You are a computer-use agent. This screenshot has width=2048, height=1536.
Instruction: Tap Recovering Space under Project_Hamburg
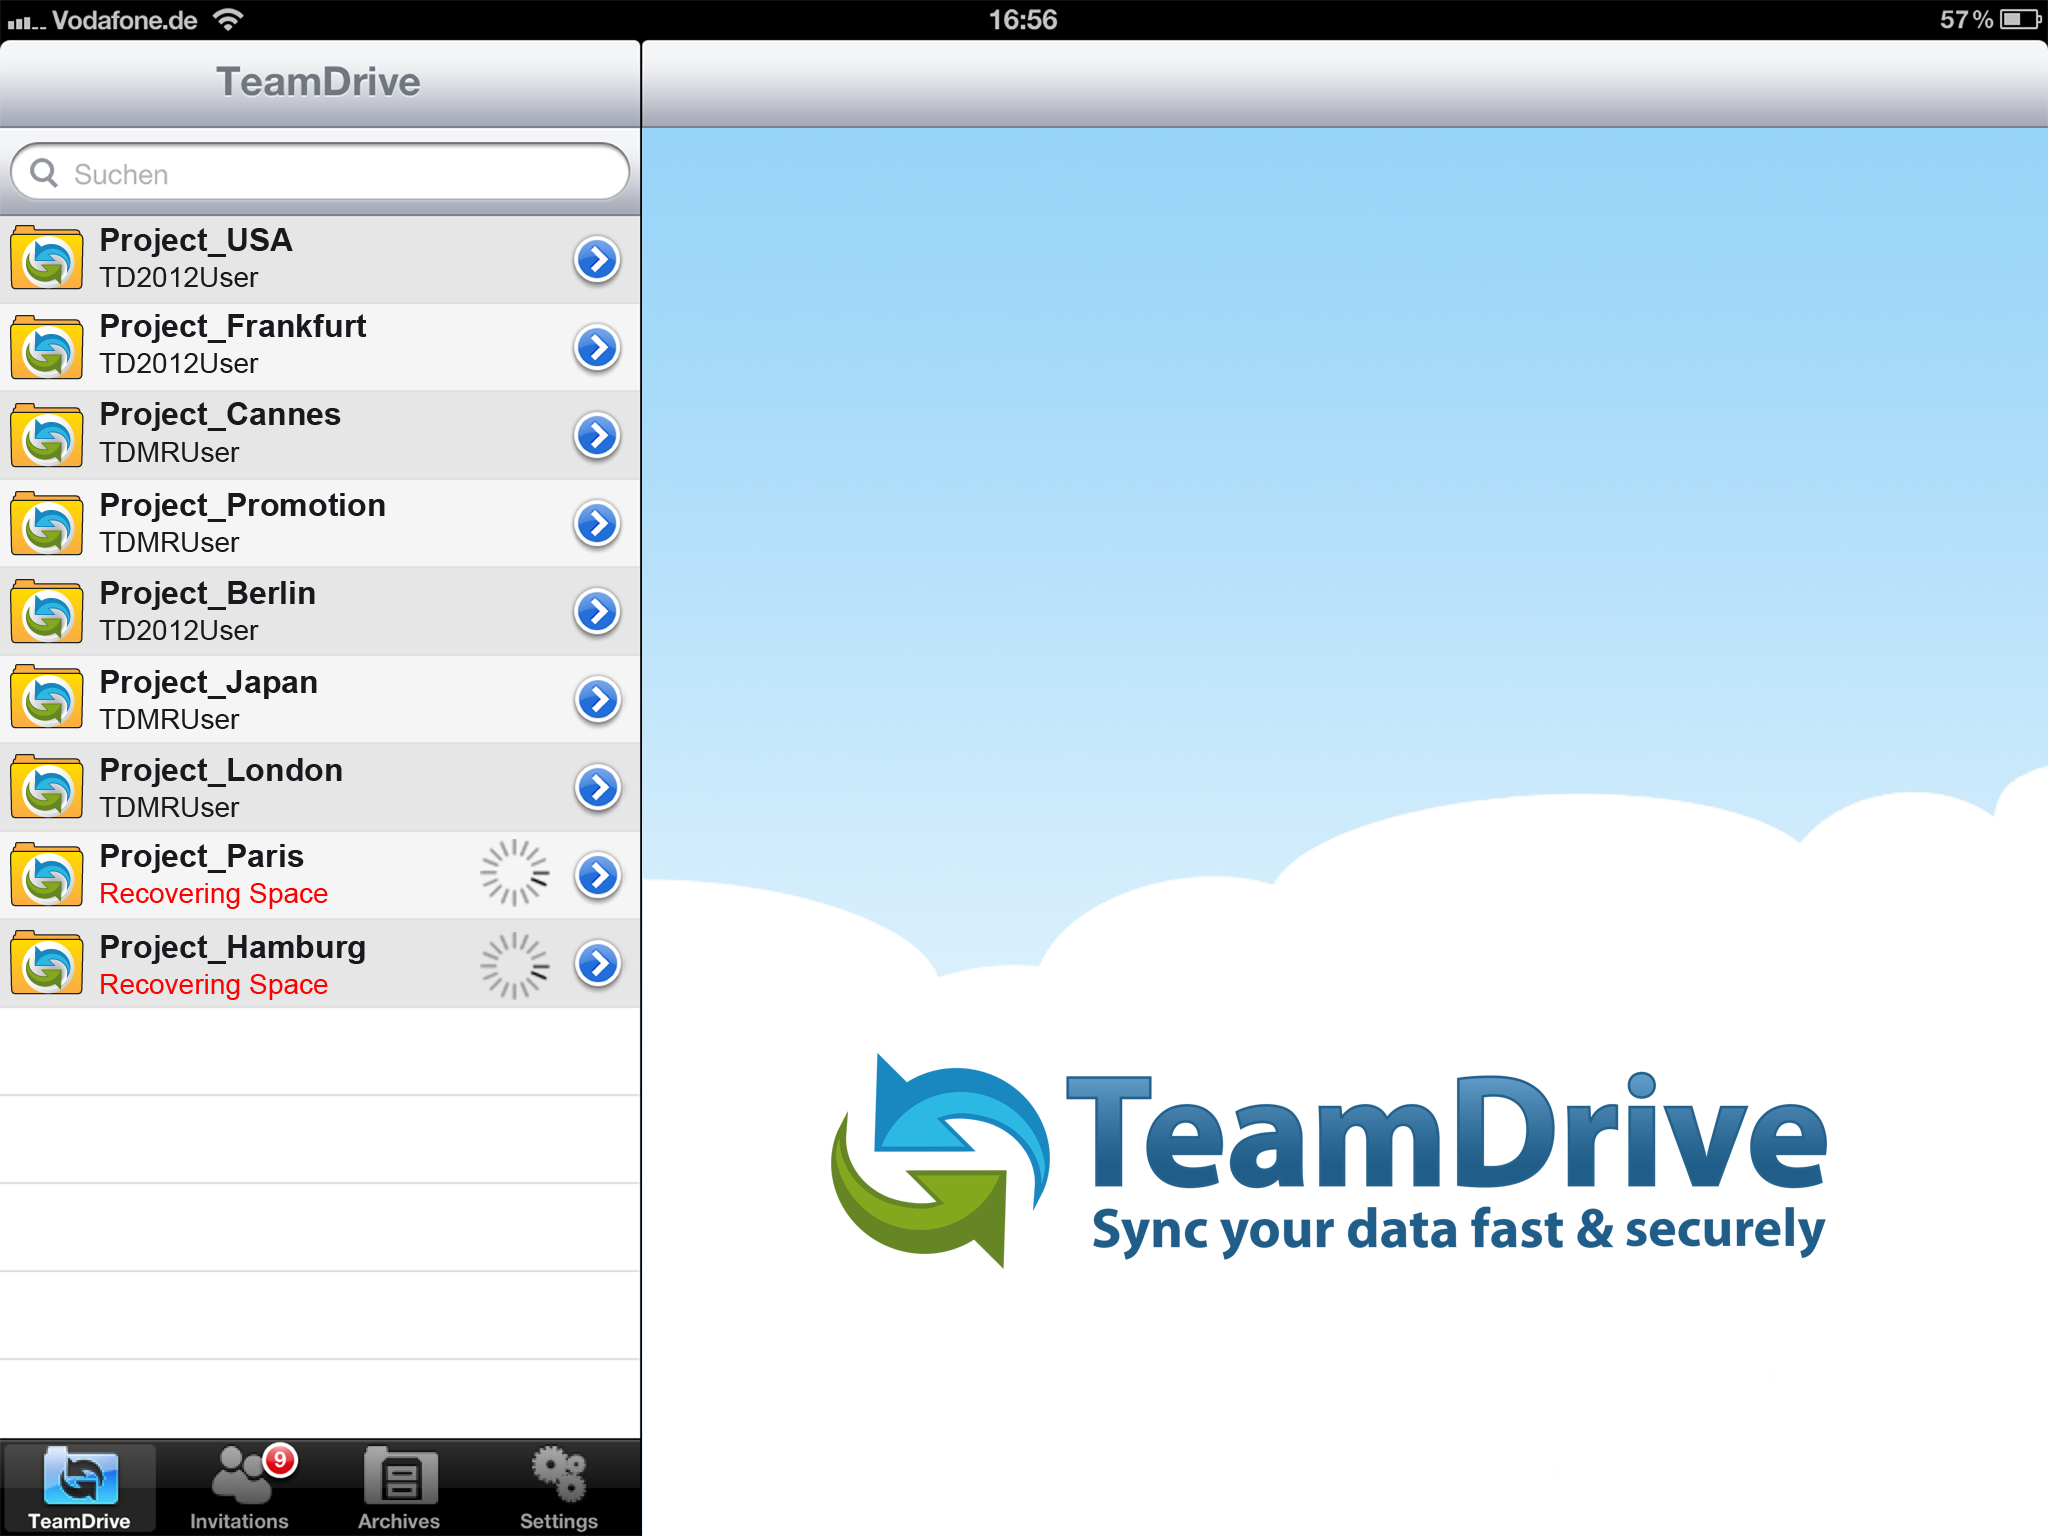coord(214,985)
